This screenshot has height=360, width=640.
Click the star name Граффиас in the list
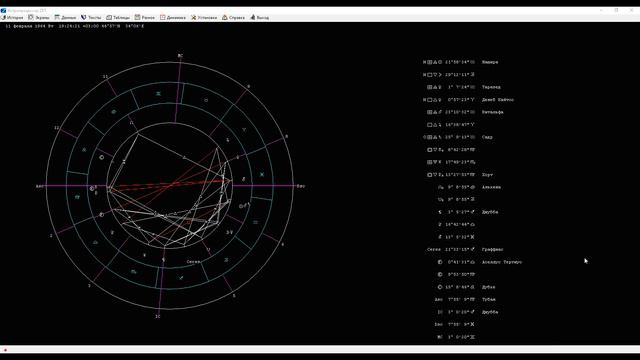(492, 249)
